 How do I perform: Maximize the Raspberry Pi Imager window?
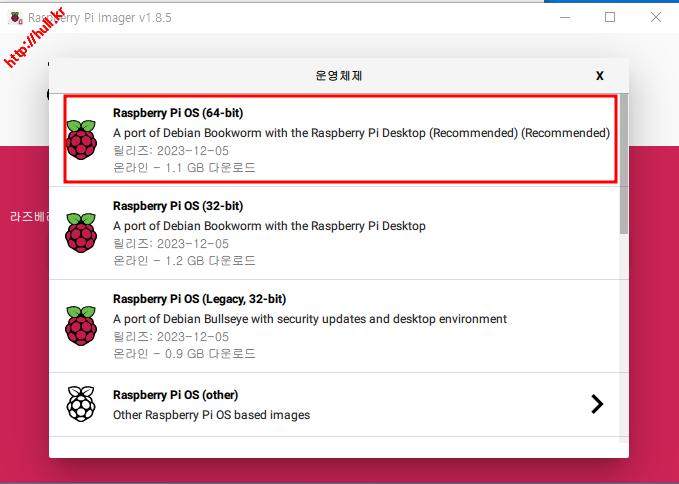click(610, 17)
